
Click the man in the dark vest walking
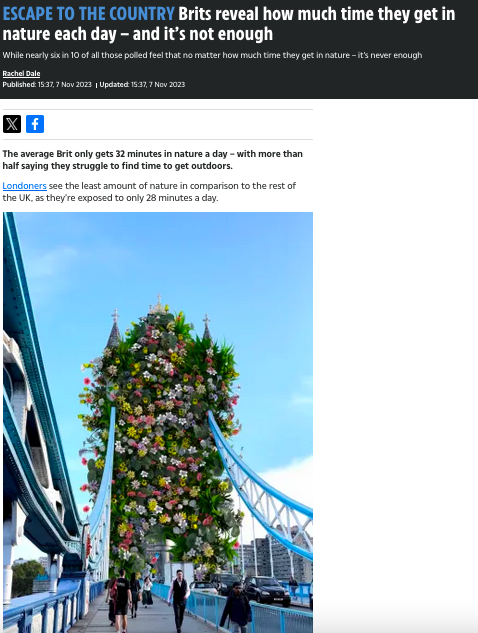[x=178, y=600]
